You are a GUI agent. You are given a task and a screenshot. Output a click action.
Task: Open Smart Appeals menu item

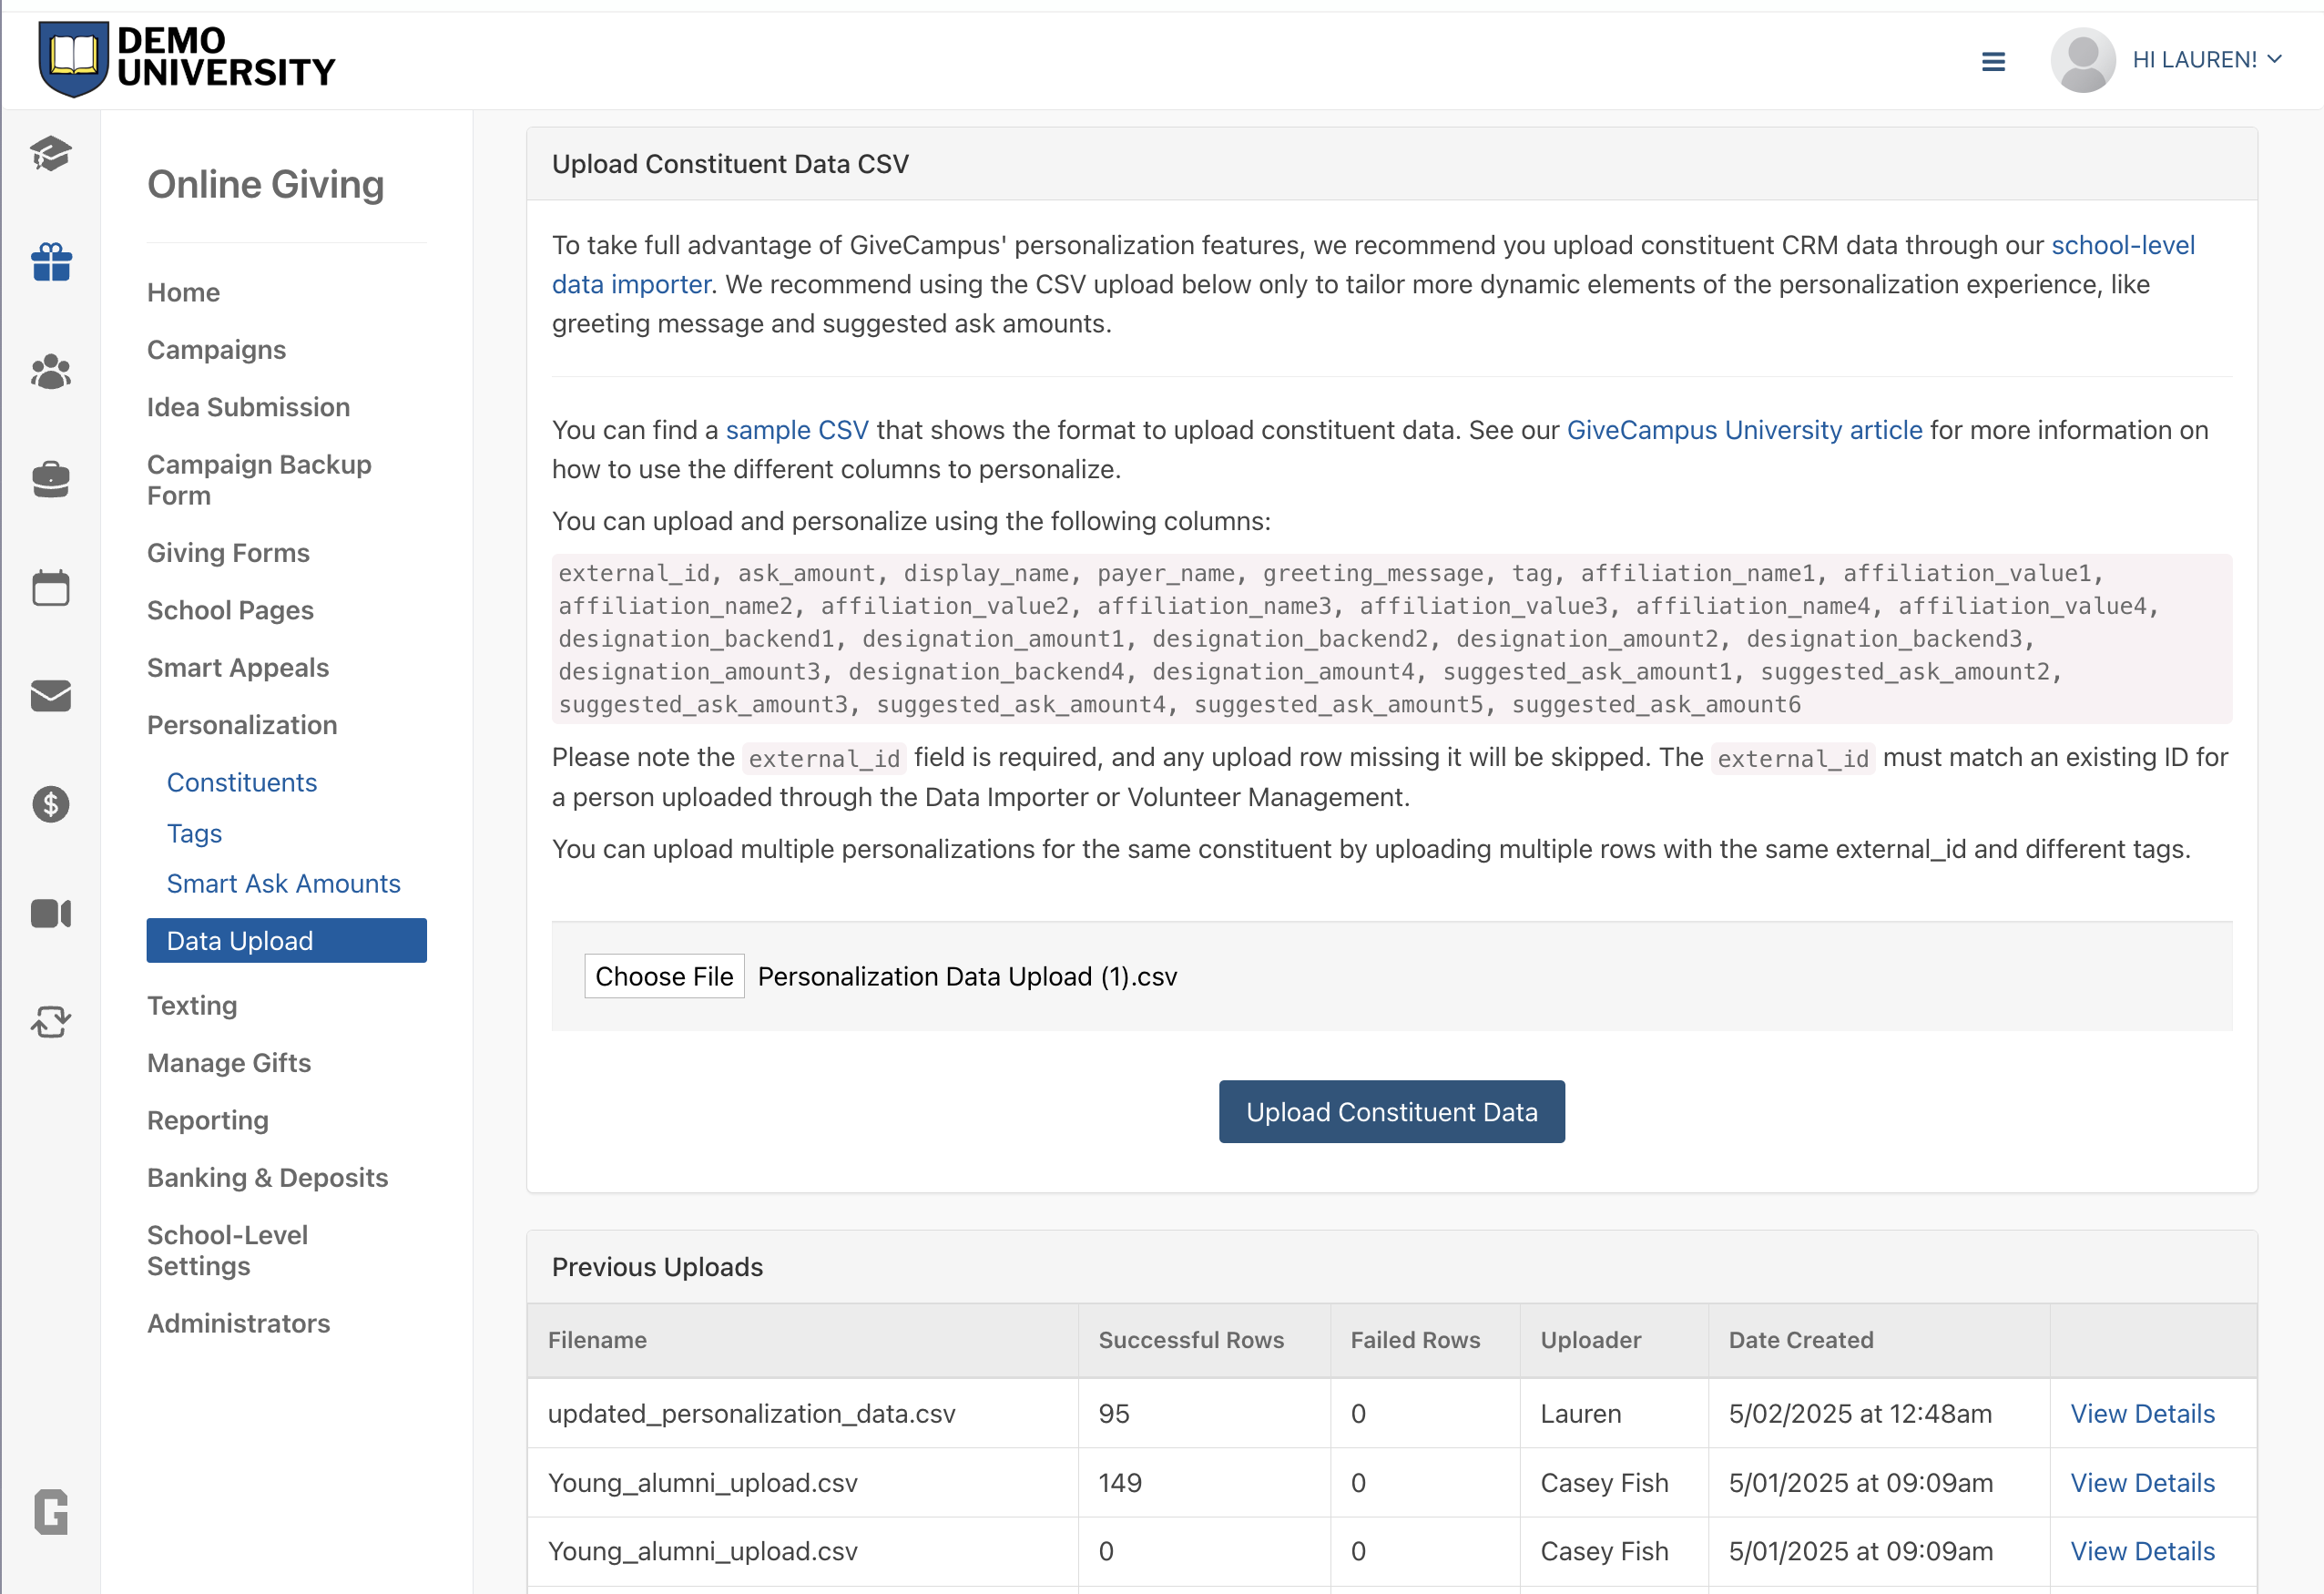pyautogui.click(x=238, y=667)
